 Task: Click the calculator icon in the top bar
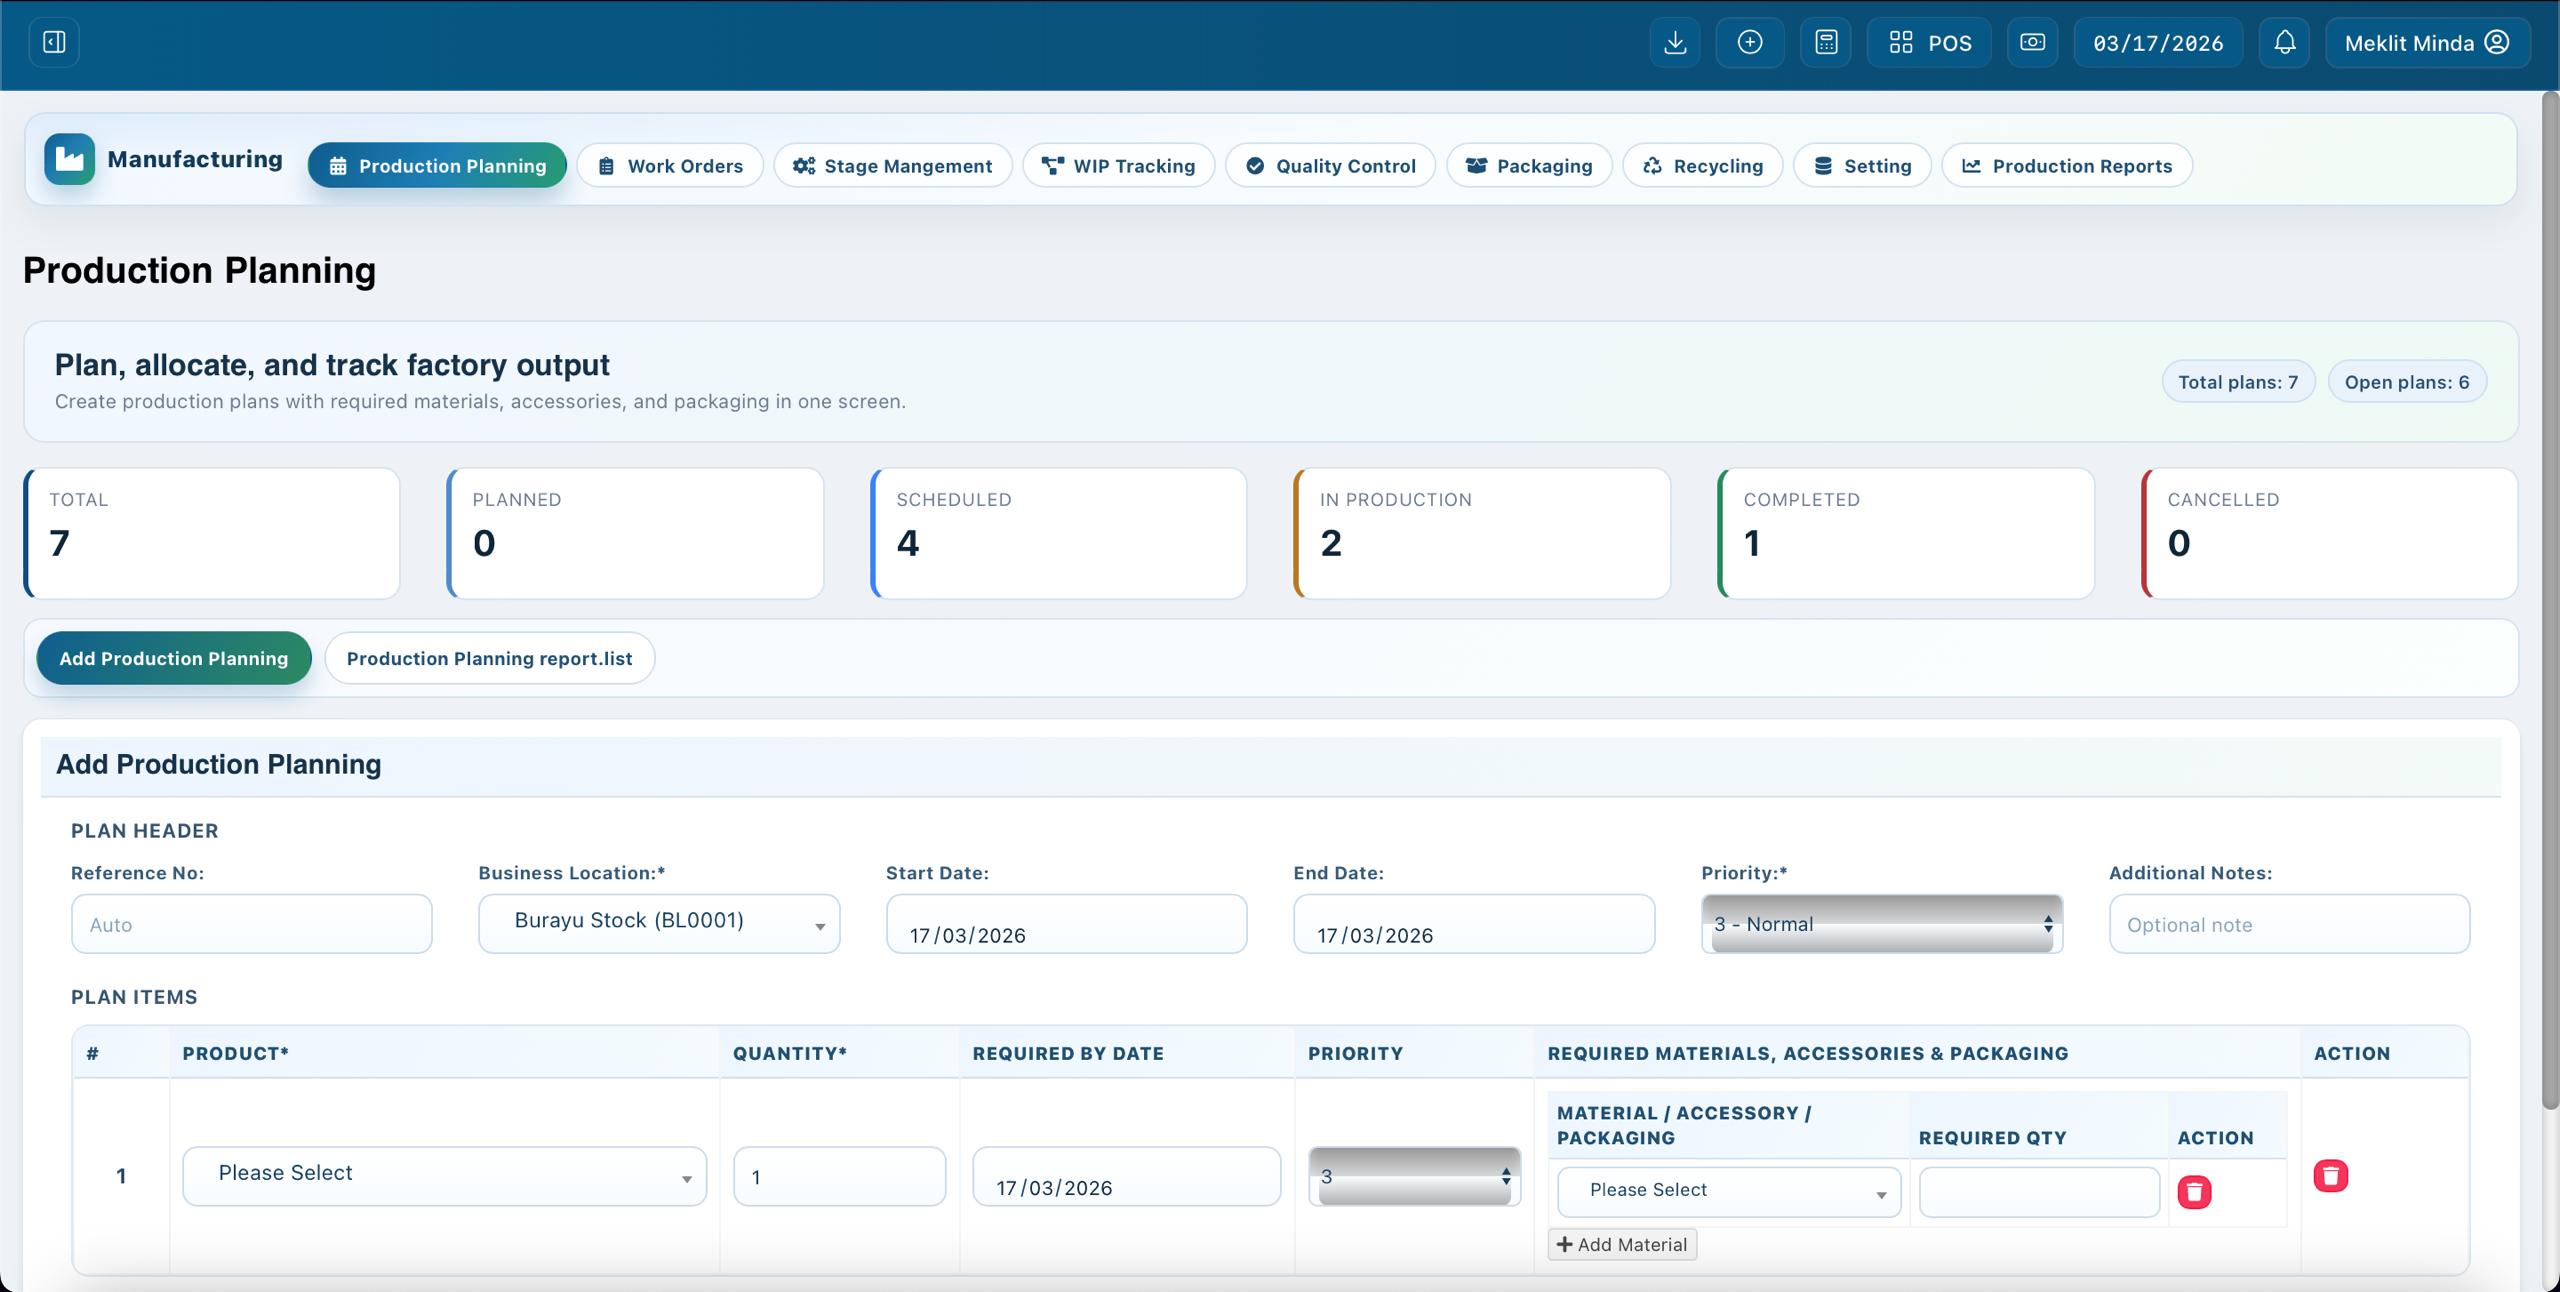click(1826, 42)
